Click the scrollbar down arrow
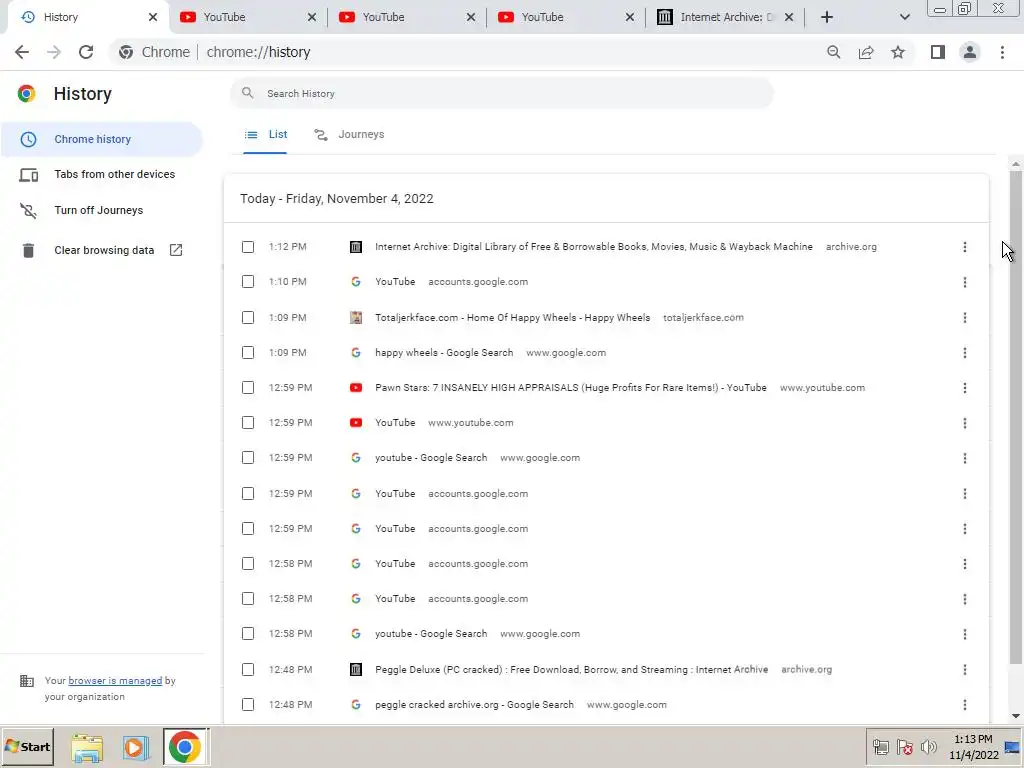Image resolution: width=1024 pixels, height=768 pixels. [x=1016, y=716]
